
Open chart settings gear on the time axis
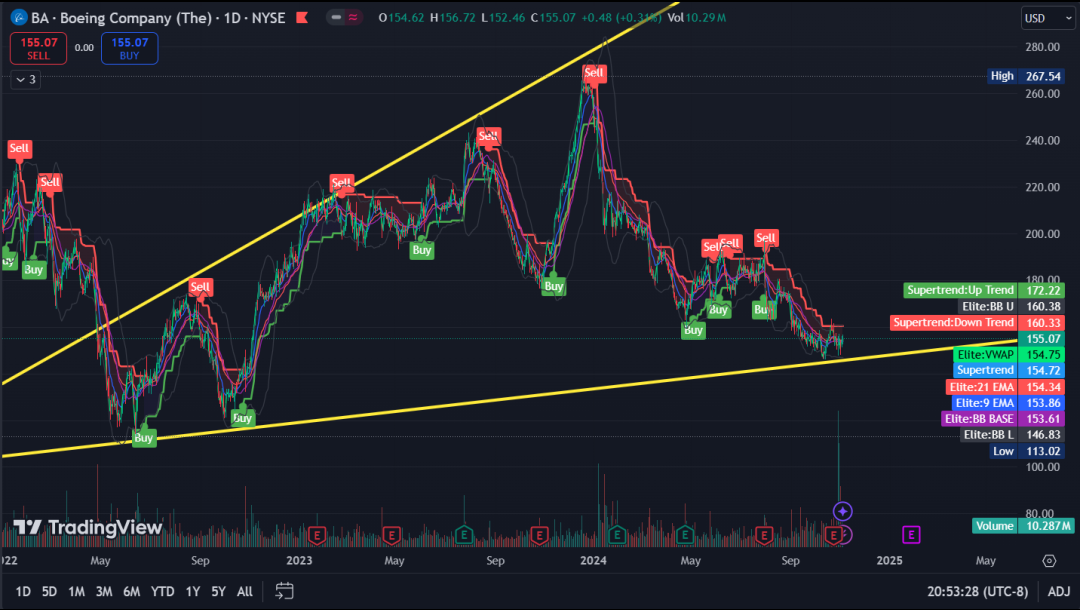[1049, 560]
